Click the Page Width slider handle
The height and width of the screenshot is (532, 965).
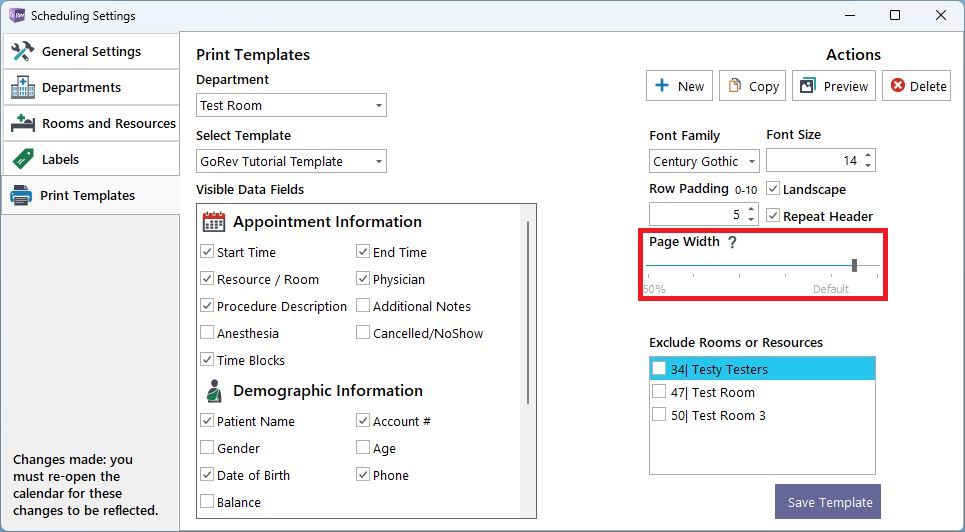coord(854,265)
